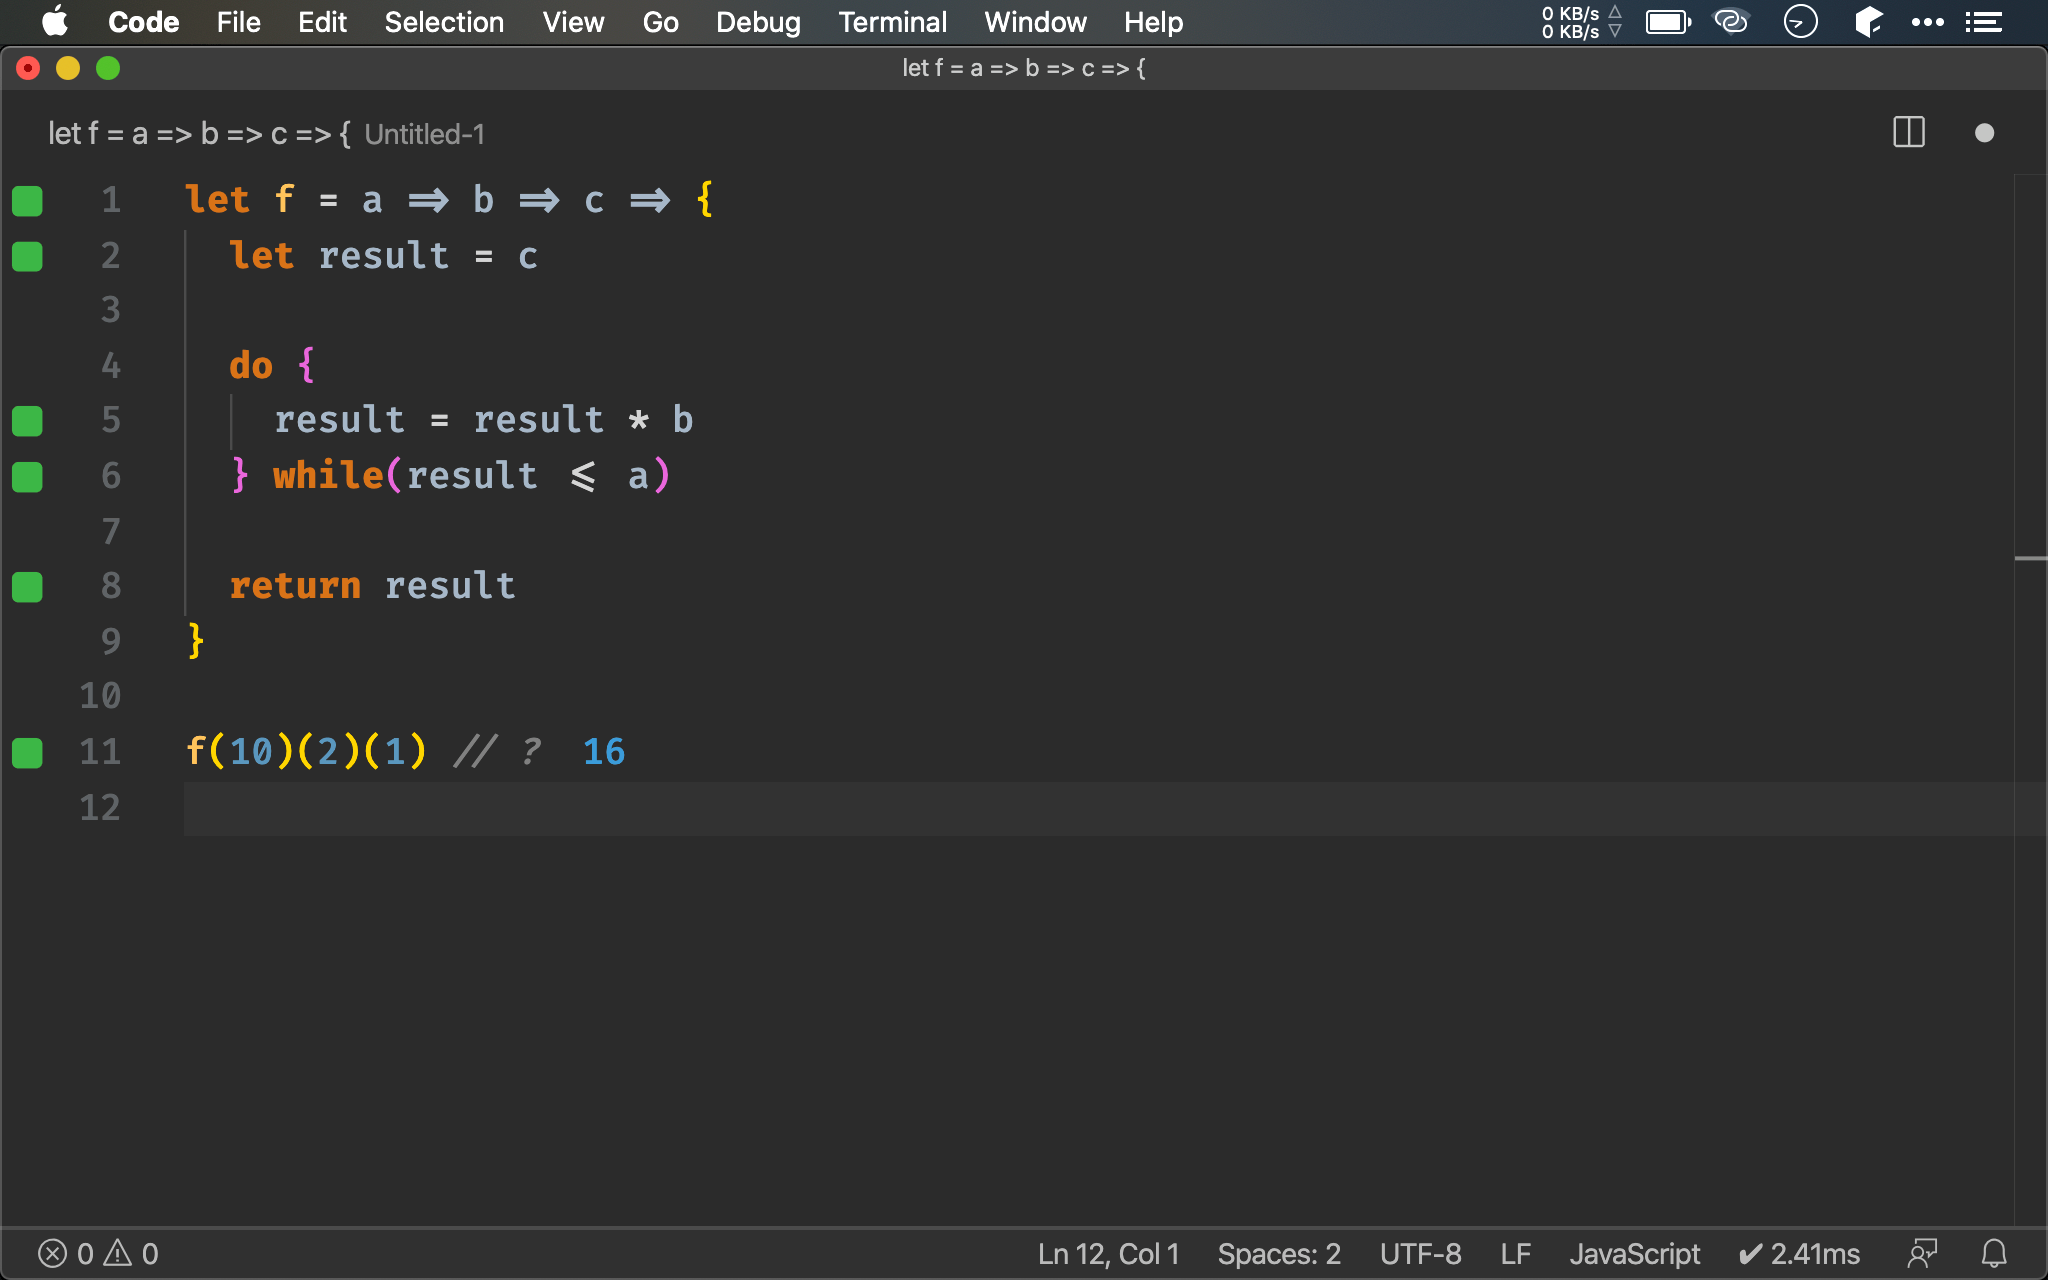Image resolution: width=2048 pixels, height=1280 pixels.
Task: Click the circular status icon in menu bar
Action: [1800, 21]
